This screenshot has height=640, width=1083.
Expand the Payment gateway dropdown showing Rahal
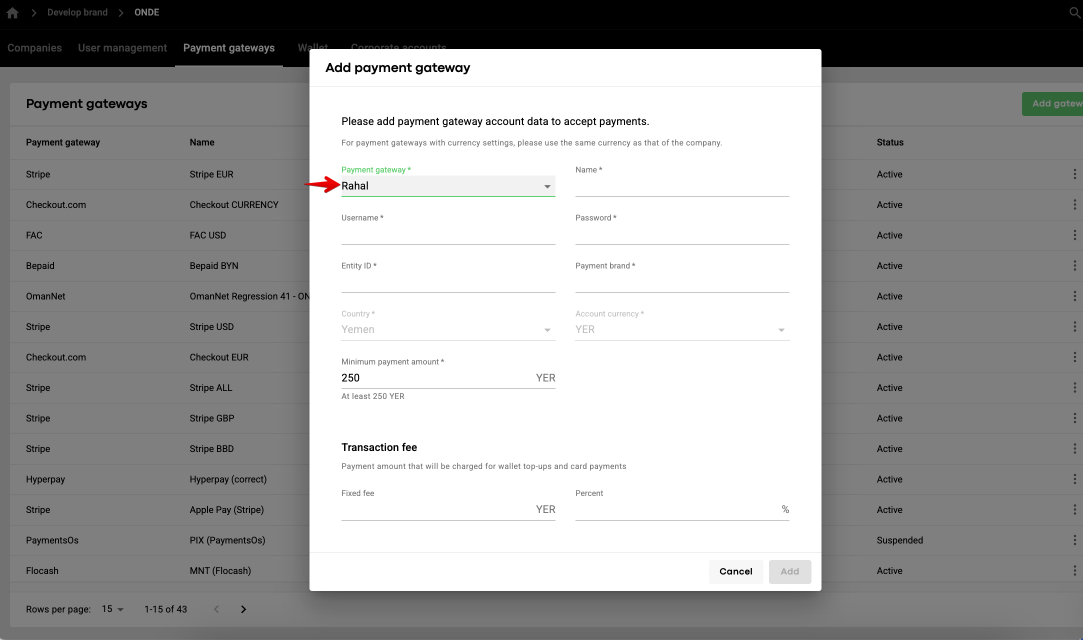[x=447, y=186]
